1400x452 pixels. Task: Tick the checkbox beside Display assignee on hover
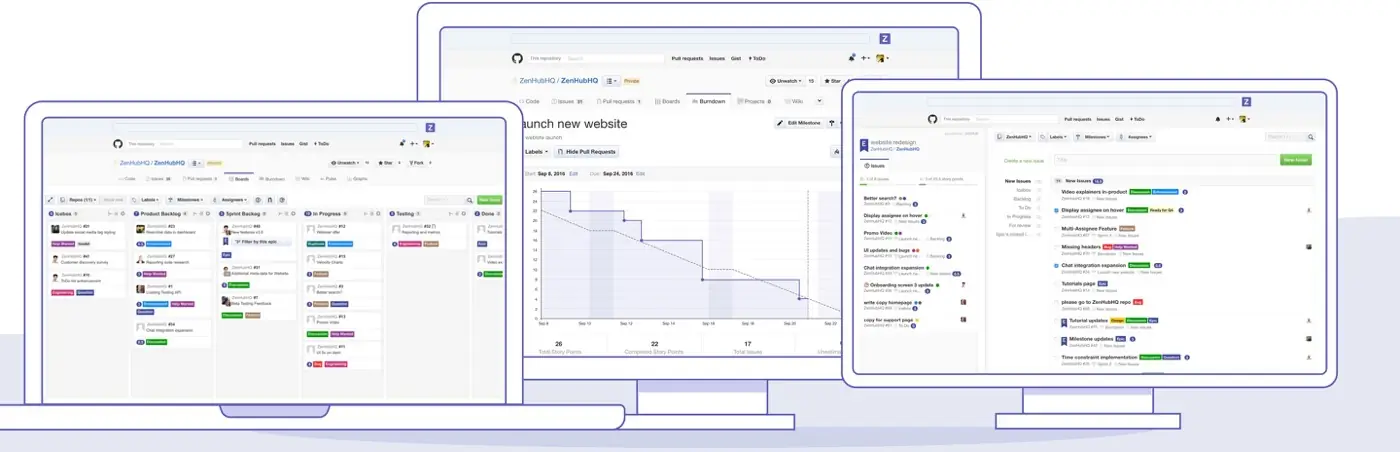1056,211
